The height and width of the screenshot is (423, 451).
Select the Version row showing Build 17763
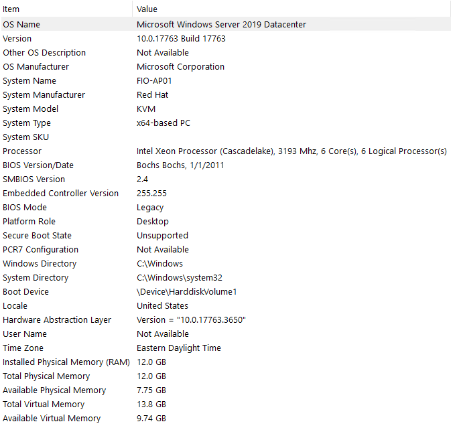point(225,39)
